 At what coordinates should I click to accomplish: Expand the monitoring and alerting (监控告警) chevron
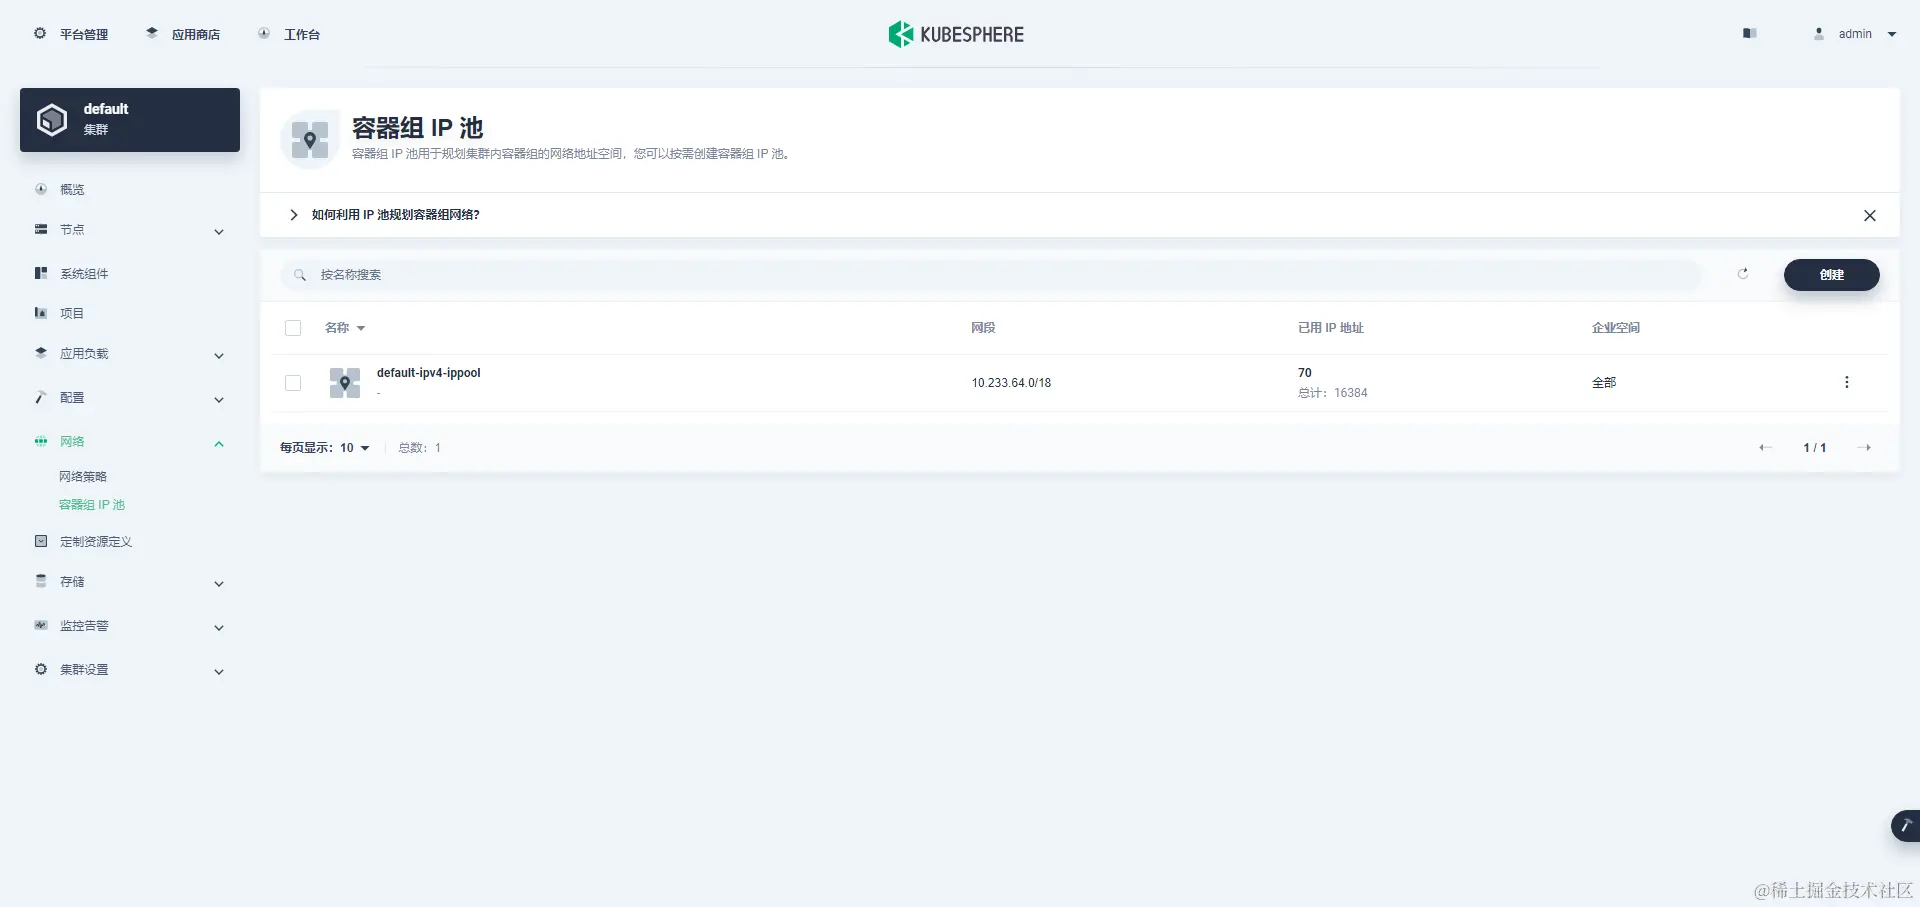coord(219,628)
